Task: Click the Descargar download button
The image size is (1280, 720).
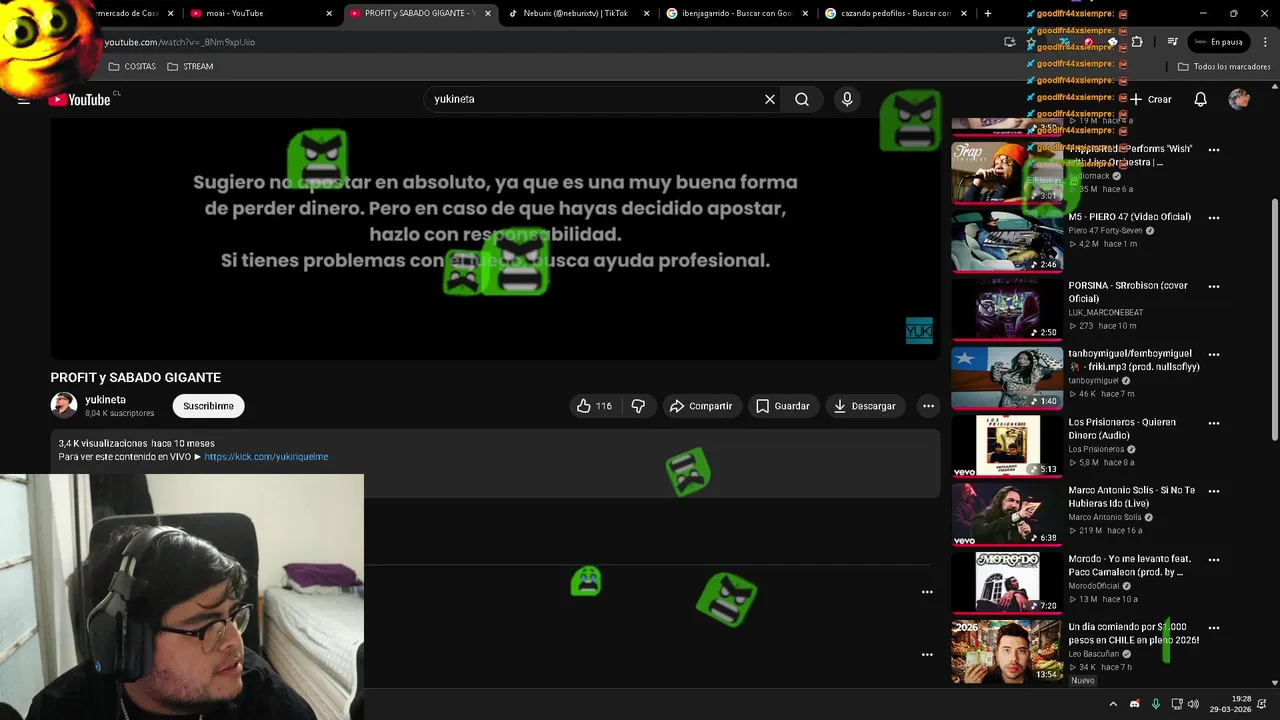Action: click(x=865, y=406)
